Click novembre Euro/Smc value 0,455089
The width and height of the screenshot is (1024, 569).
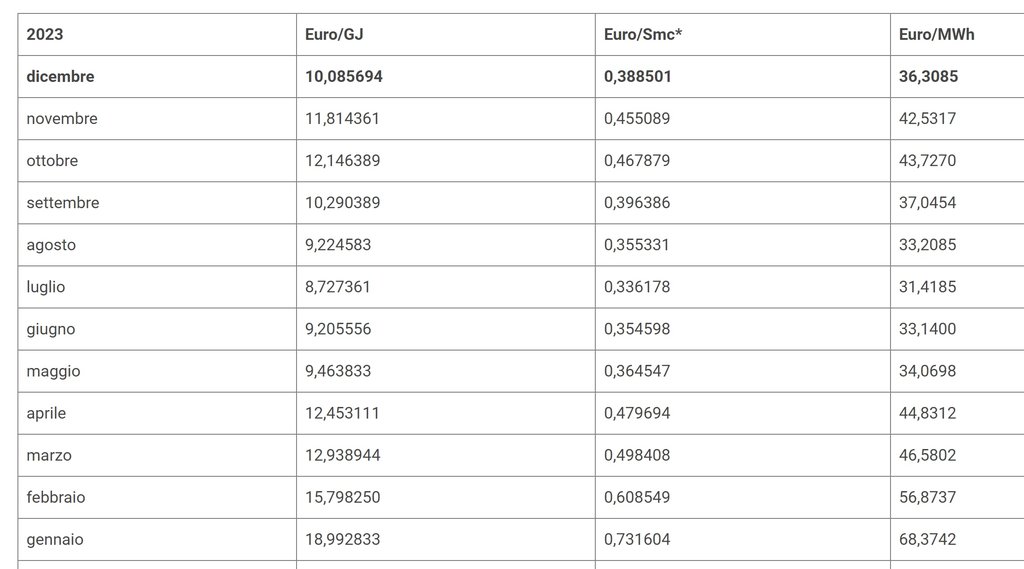coord(637,119)
